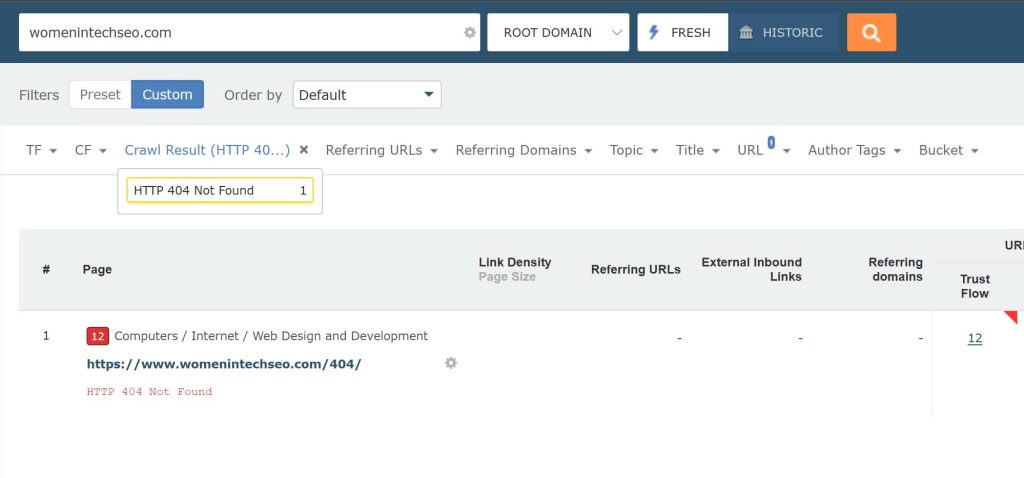Expand the TF filter
The height and width of the screenshot is (478, 1024).
(x=41, y=150)
